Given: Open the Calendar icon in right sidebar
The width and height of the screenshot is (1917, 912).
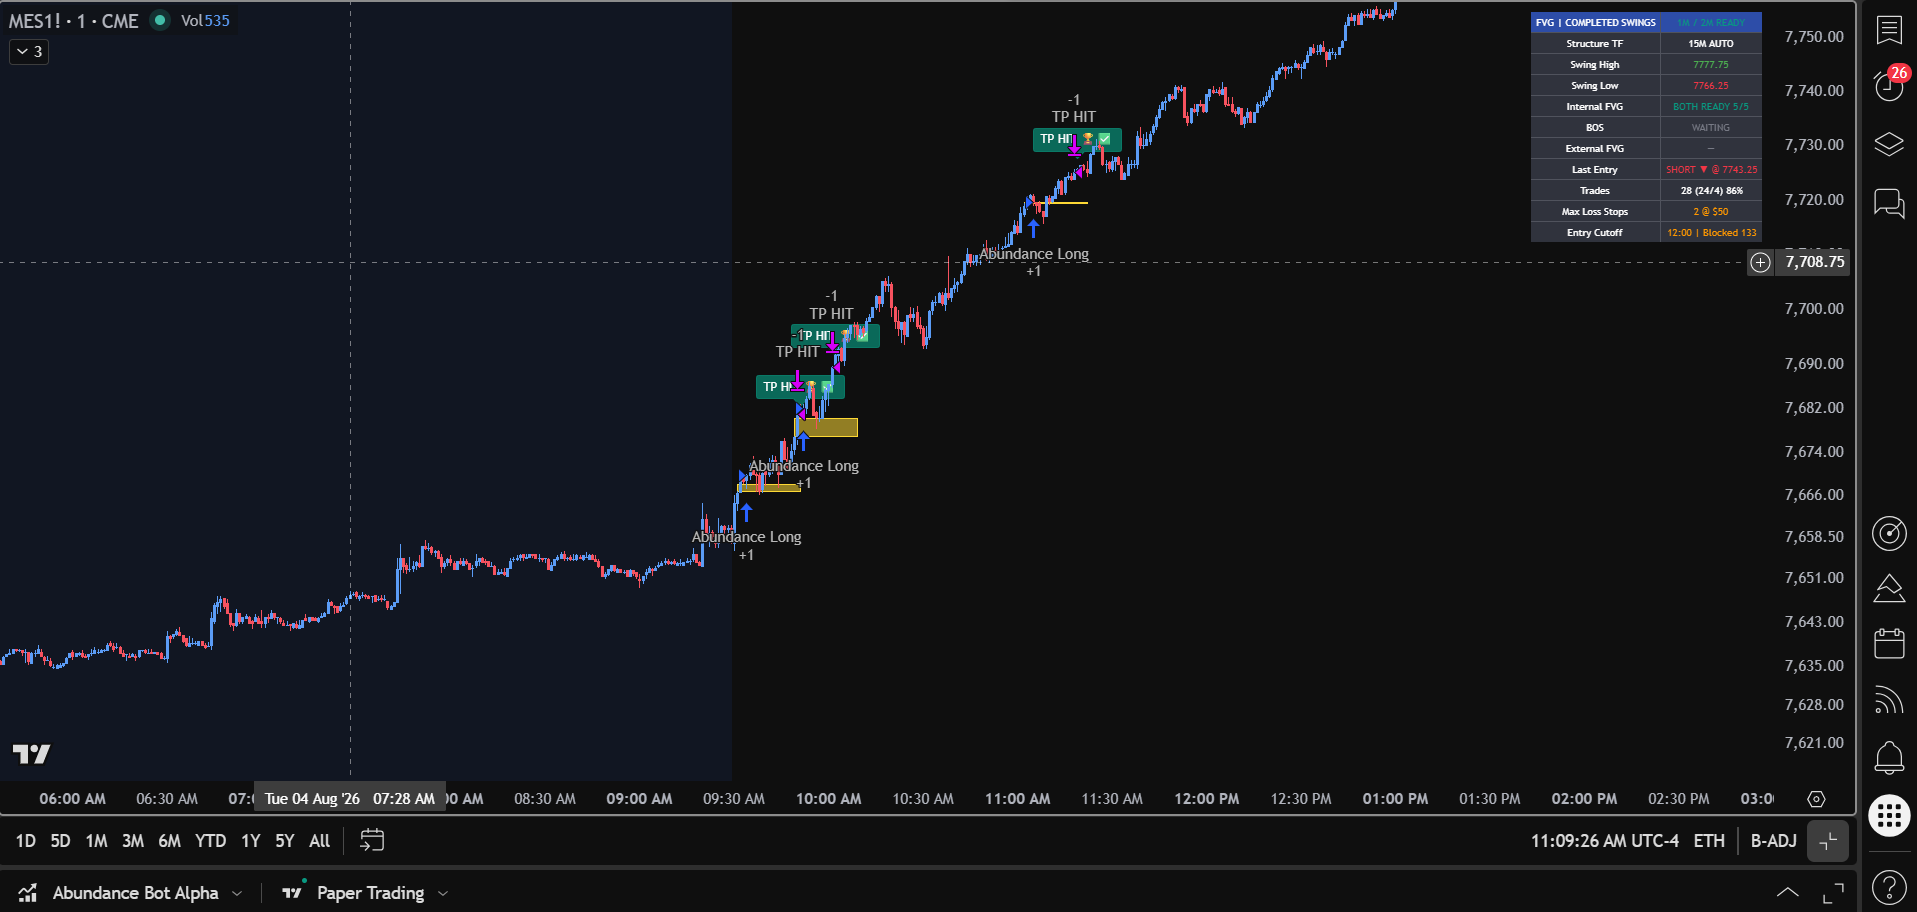Looking at the screenshot, I should [1889, 643].
